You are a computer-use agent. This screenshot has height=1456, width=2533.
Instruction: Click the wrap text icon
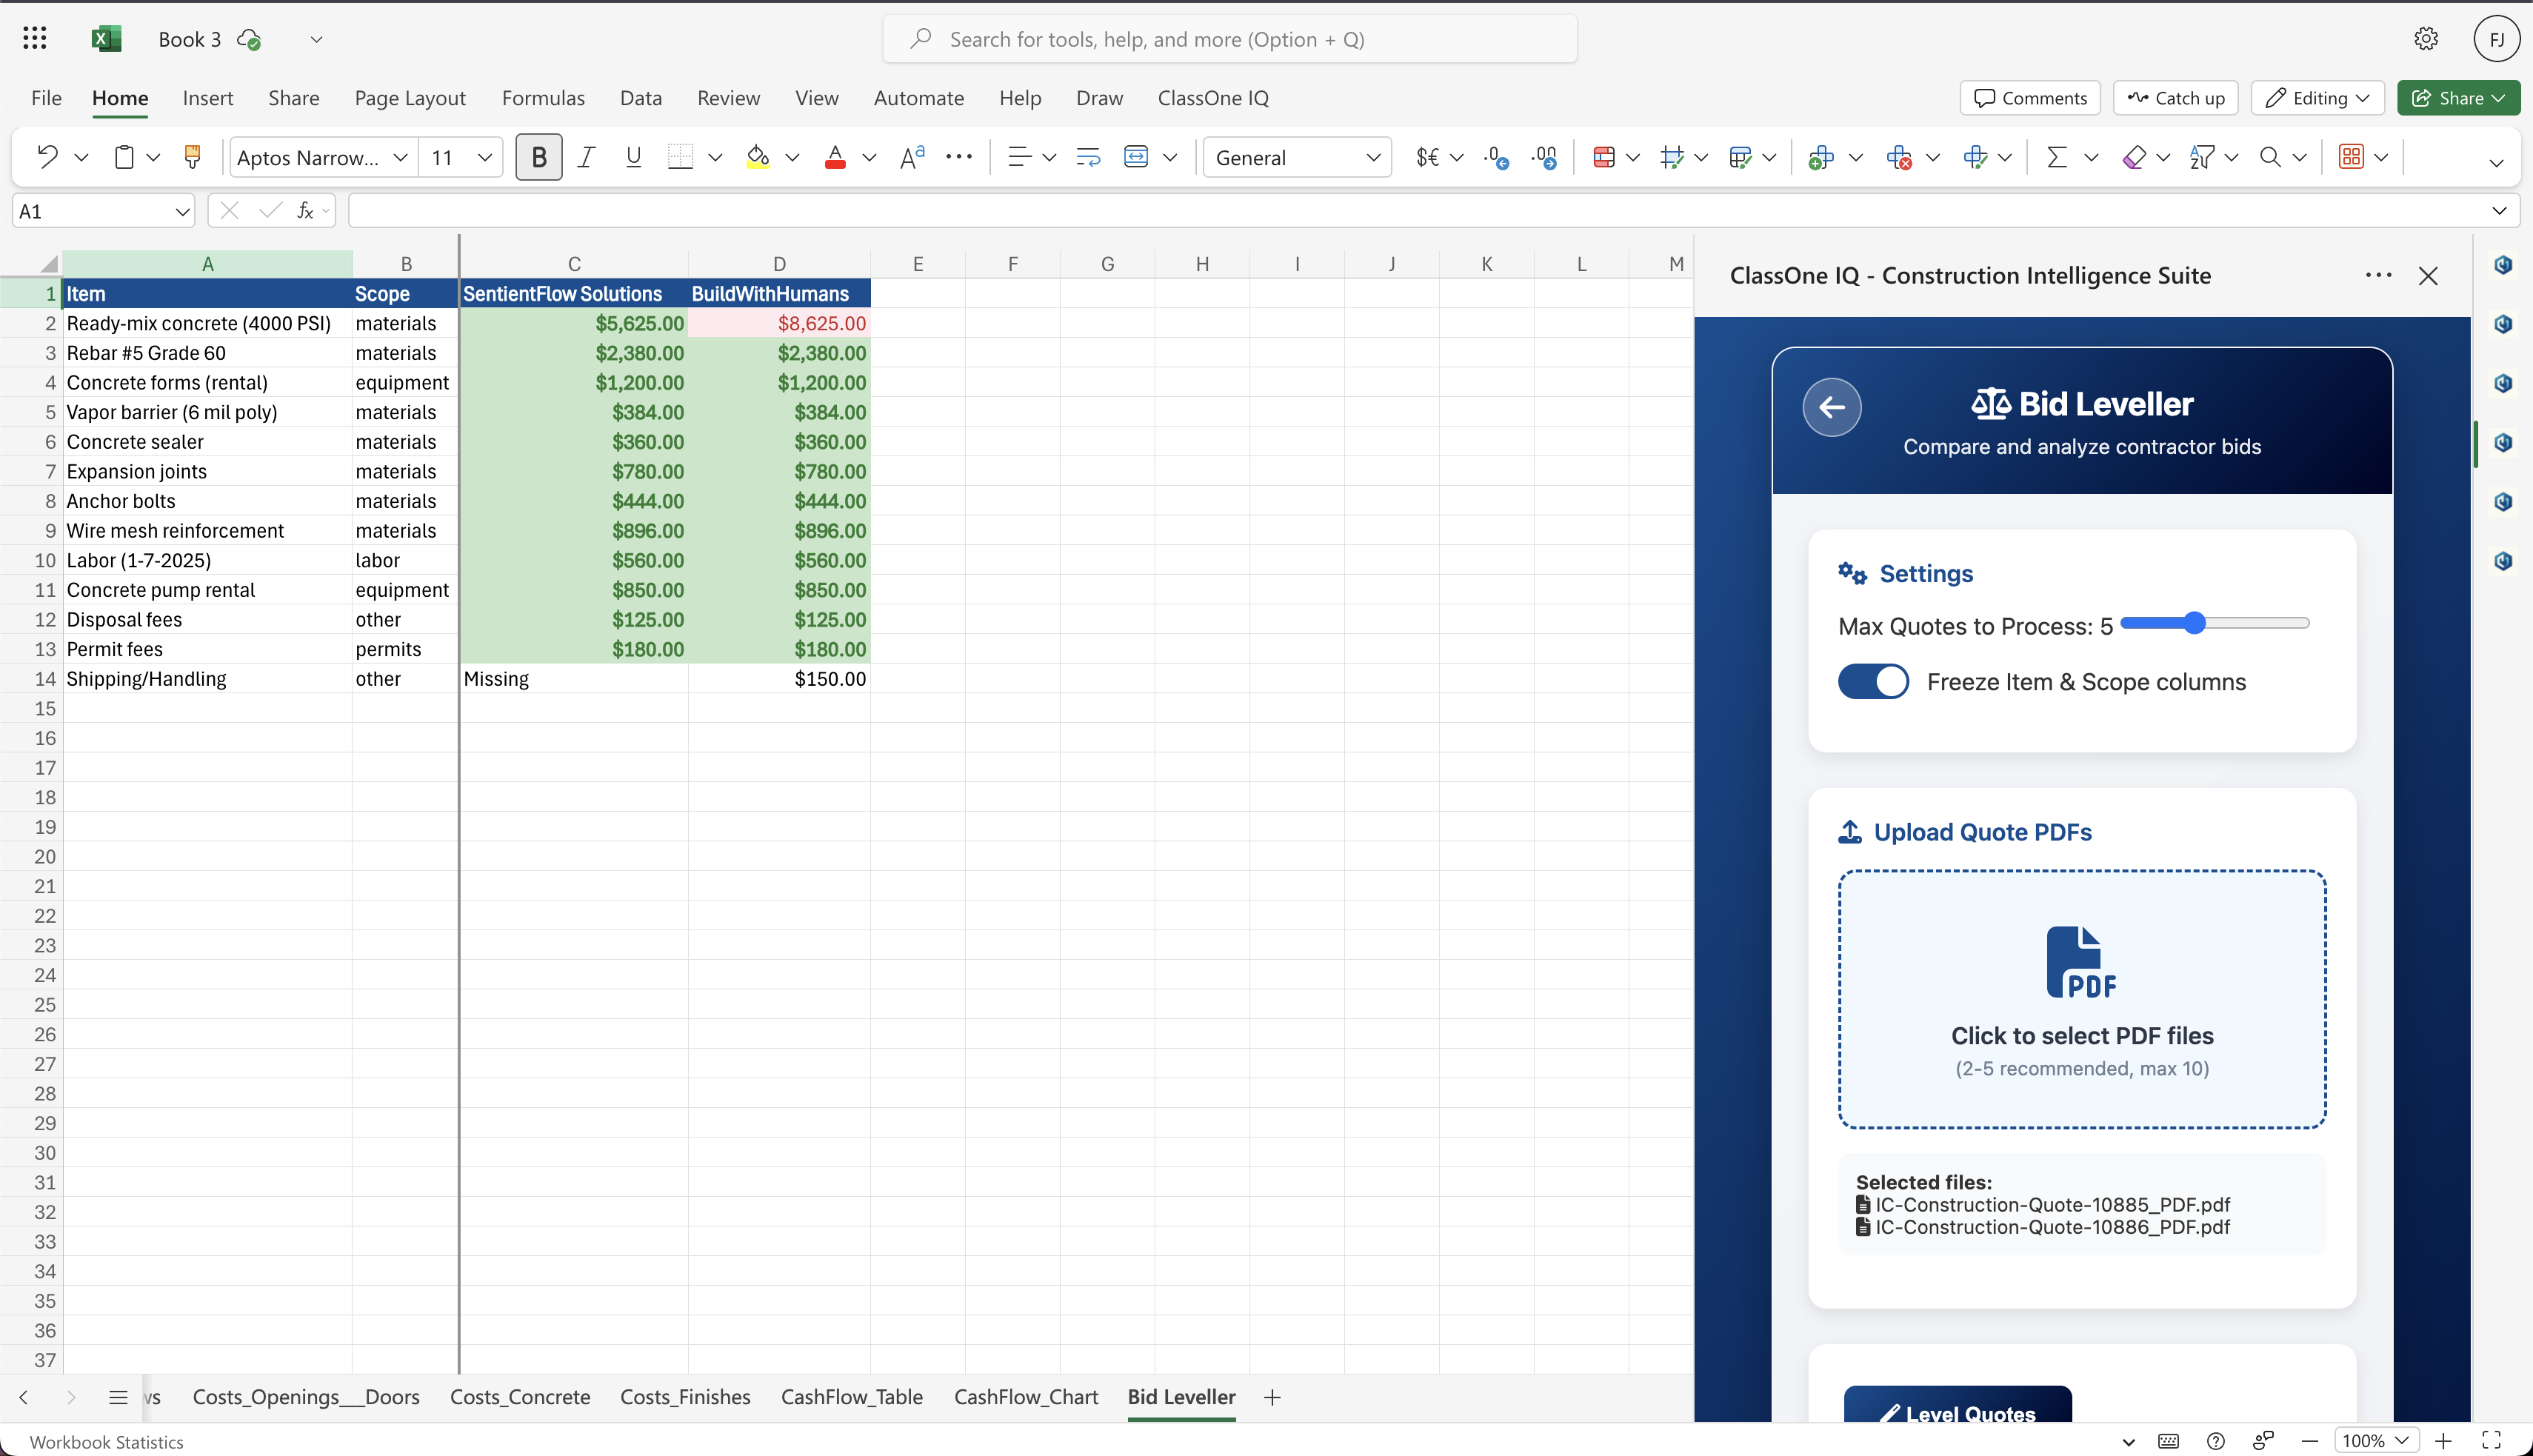(x=1087, y=157)
